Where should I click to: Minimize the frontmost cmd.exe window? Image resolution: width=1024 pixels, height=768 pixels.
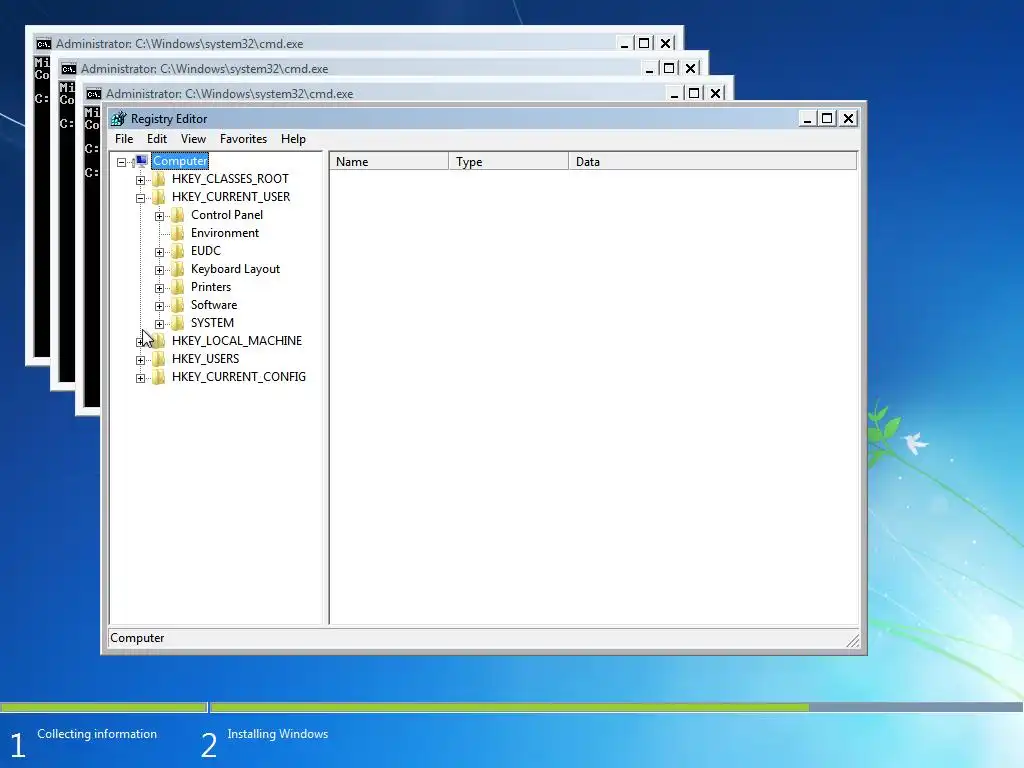pos(674,93)
